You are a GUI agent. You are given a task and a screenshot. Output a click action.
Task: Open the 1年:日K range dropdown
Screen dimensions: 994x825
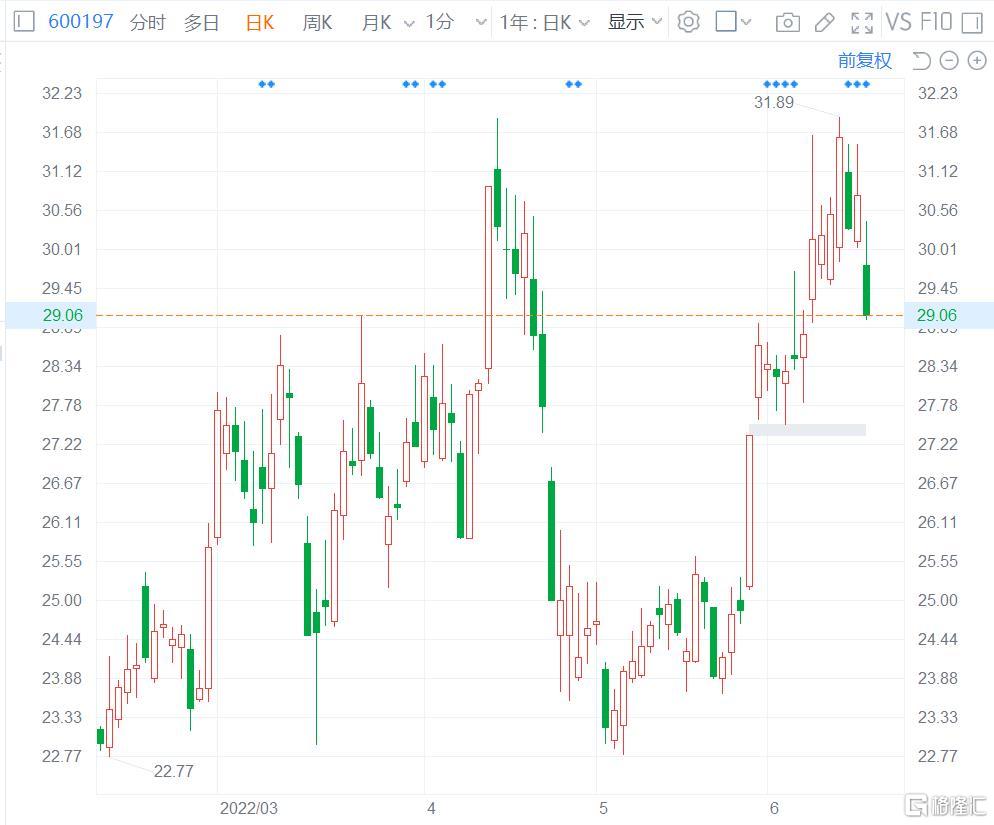tap(544, 23)
